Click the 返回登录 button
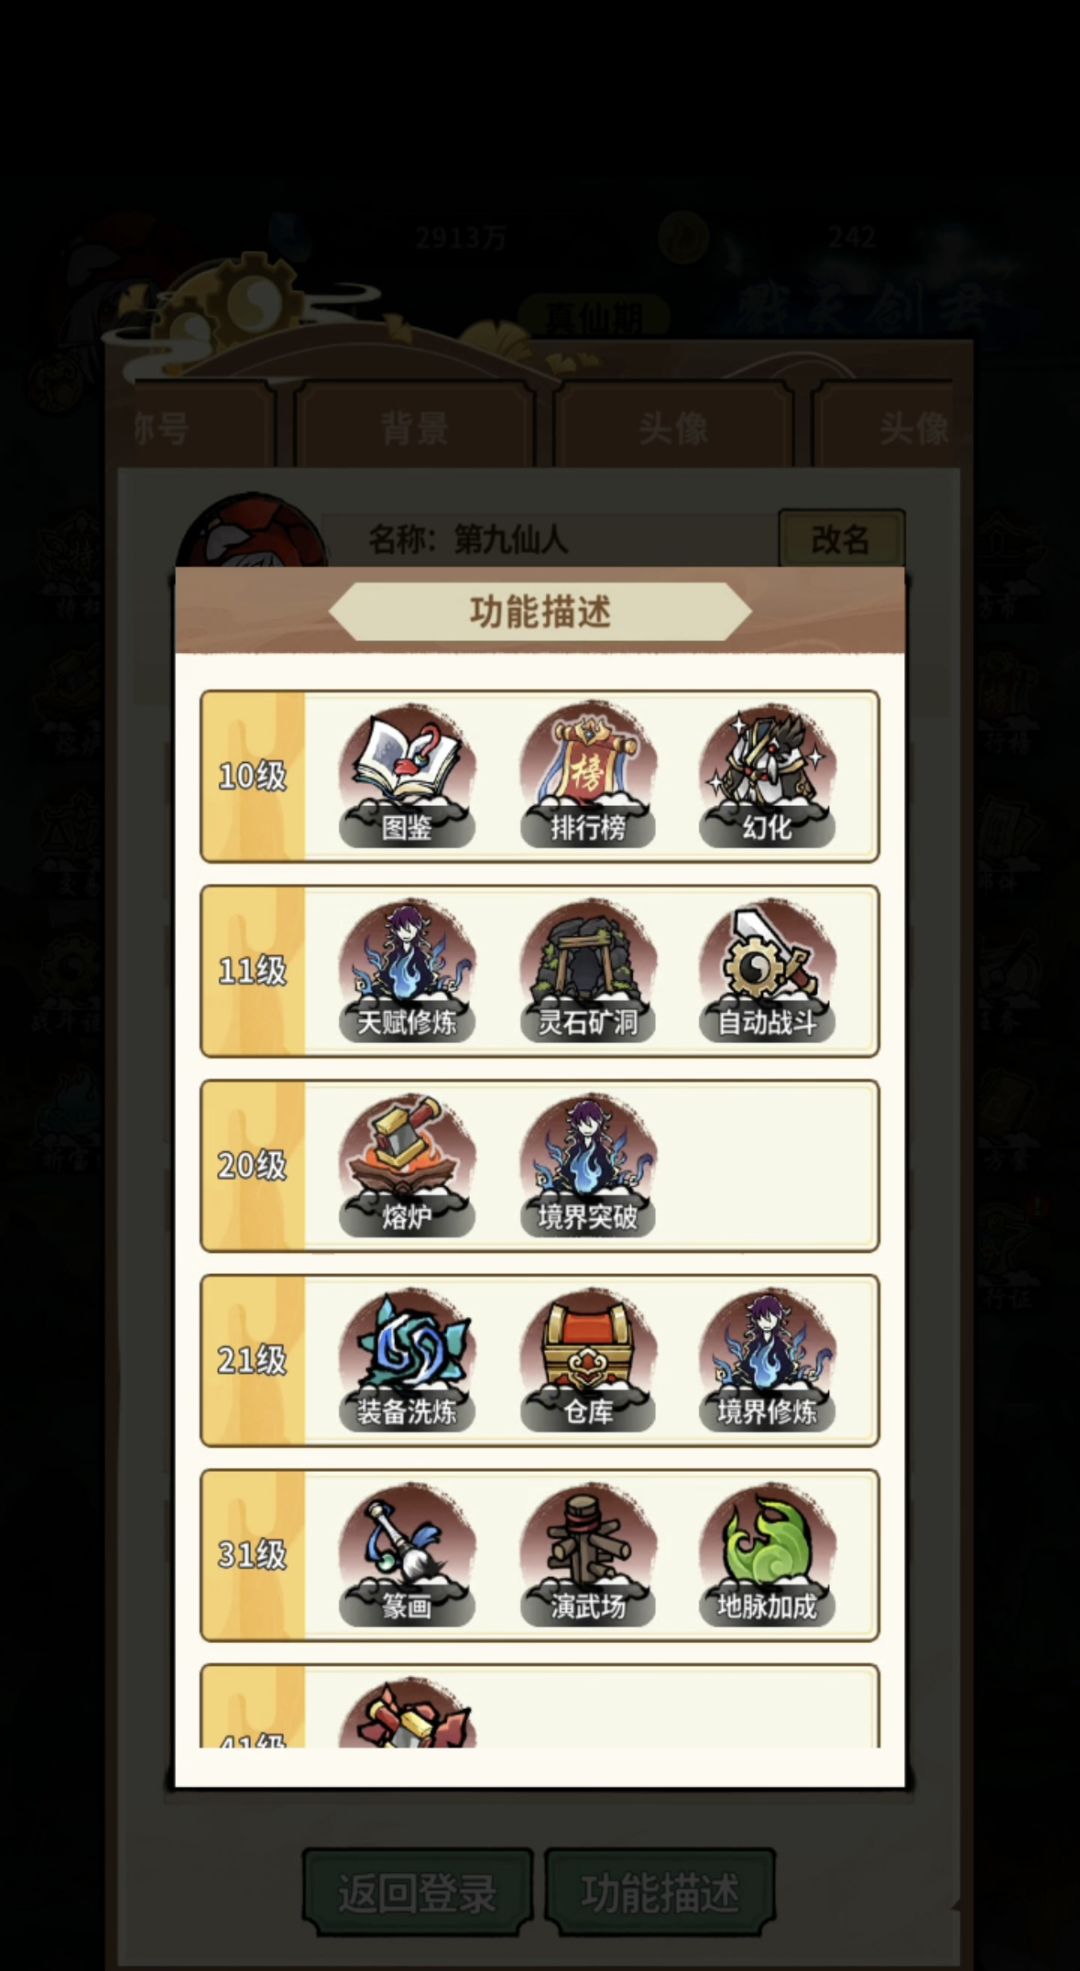The width and height of the screenshot is (1080, 1971). pos(417,1892)
